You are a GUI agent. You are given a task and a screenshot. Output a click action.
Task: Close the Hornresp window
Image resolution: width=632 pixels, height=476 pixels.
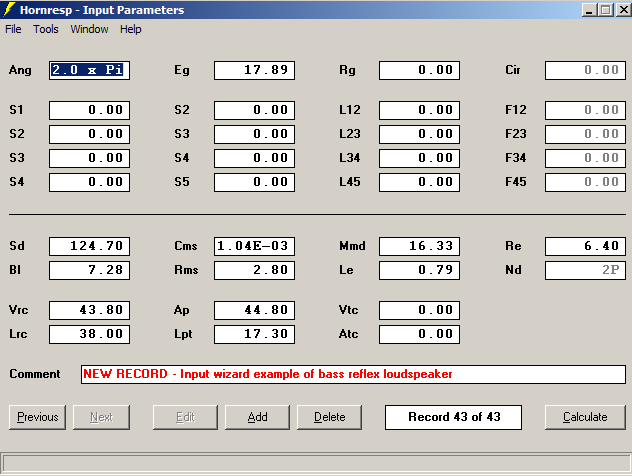623,10
